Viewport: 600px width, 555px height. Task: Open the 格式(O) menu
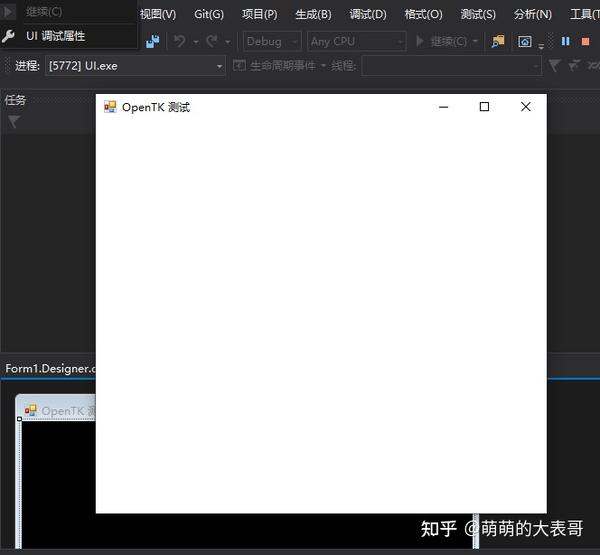point(423,15)
